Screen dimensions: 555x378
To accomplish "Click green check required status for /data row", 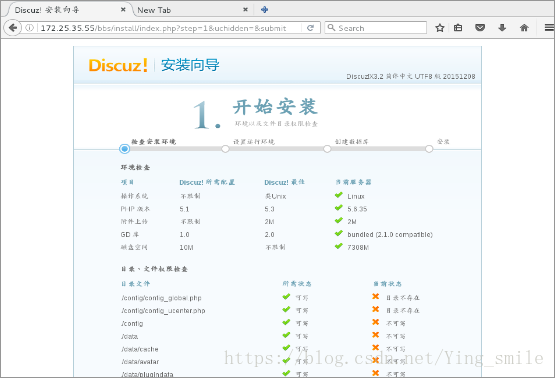I will pyautogui.click(x=286, y=335).
